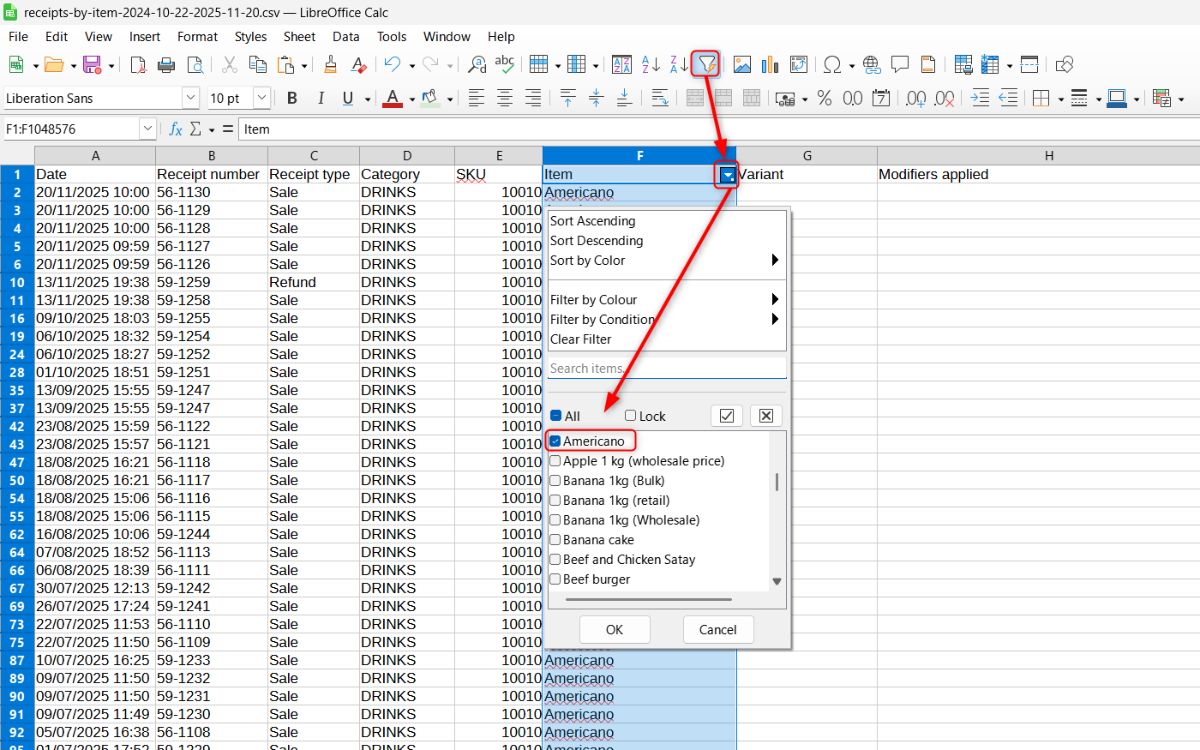Expand the font name dropdown
This screenshot has height=750, width=1200.
coord(190,98)
